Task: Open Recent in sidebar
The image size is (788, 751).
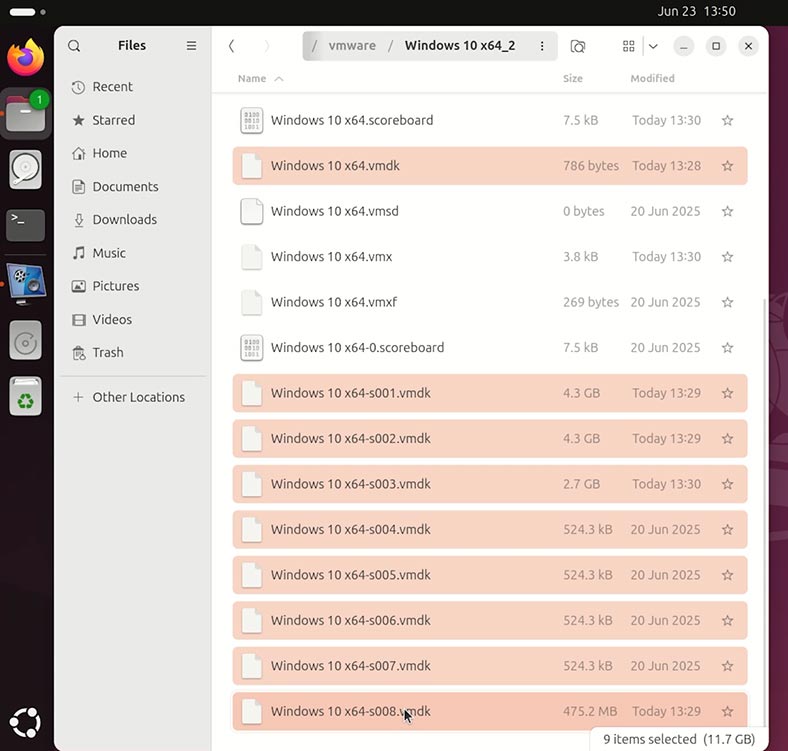Action: [x=132, y=87]
